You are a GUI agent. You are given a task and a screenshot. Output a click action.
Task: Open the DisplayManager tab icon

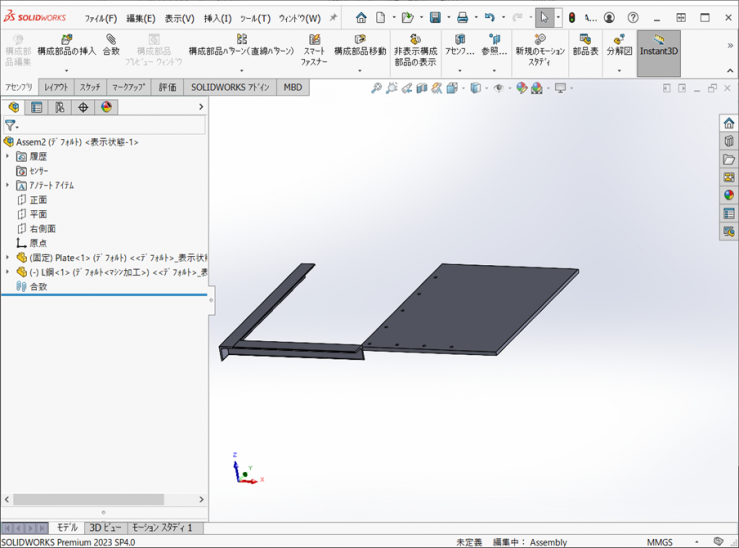click(106, 107)
